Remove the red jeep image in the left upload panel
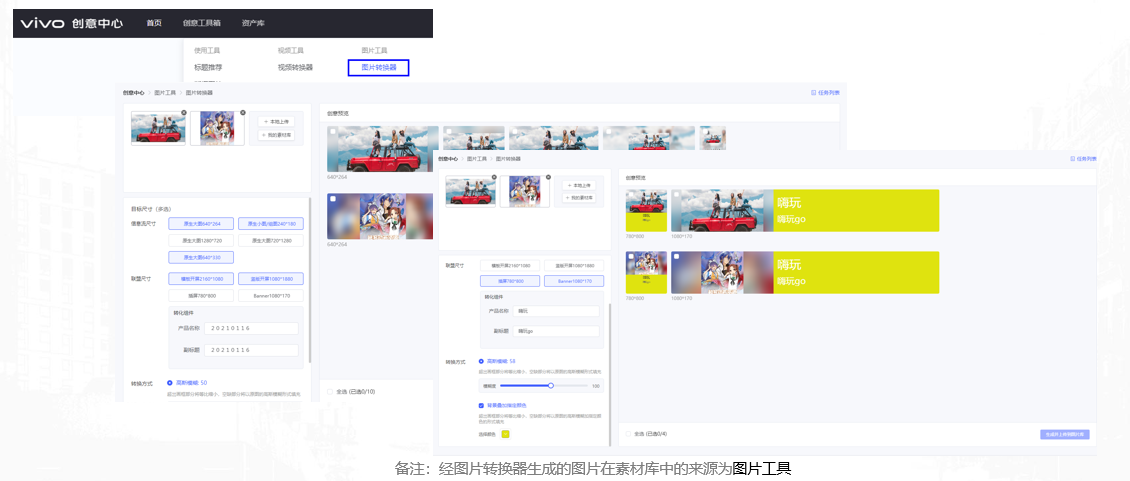This screenshot has height=481, width=1130. (184, 113)
